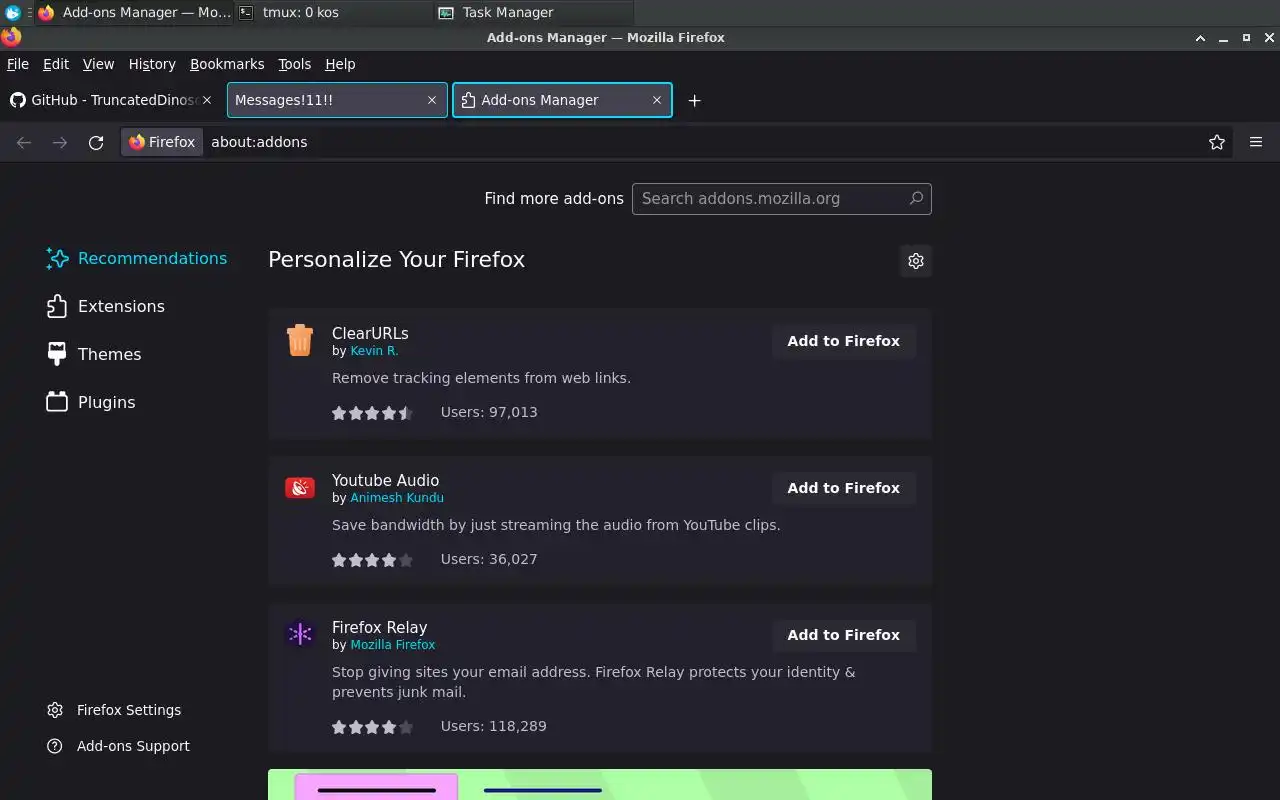Image resolution: width=1280 pixels, height=800 pixels.
Task: Switch to the Messages!11!! tab
Action: (337, 100)
